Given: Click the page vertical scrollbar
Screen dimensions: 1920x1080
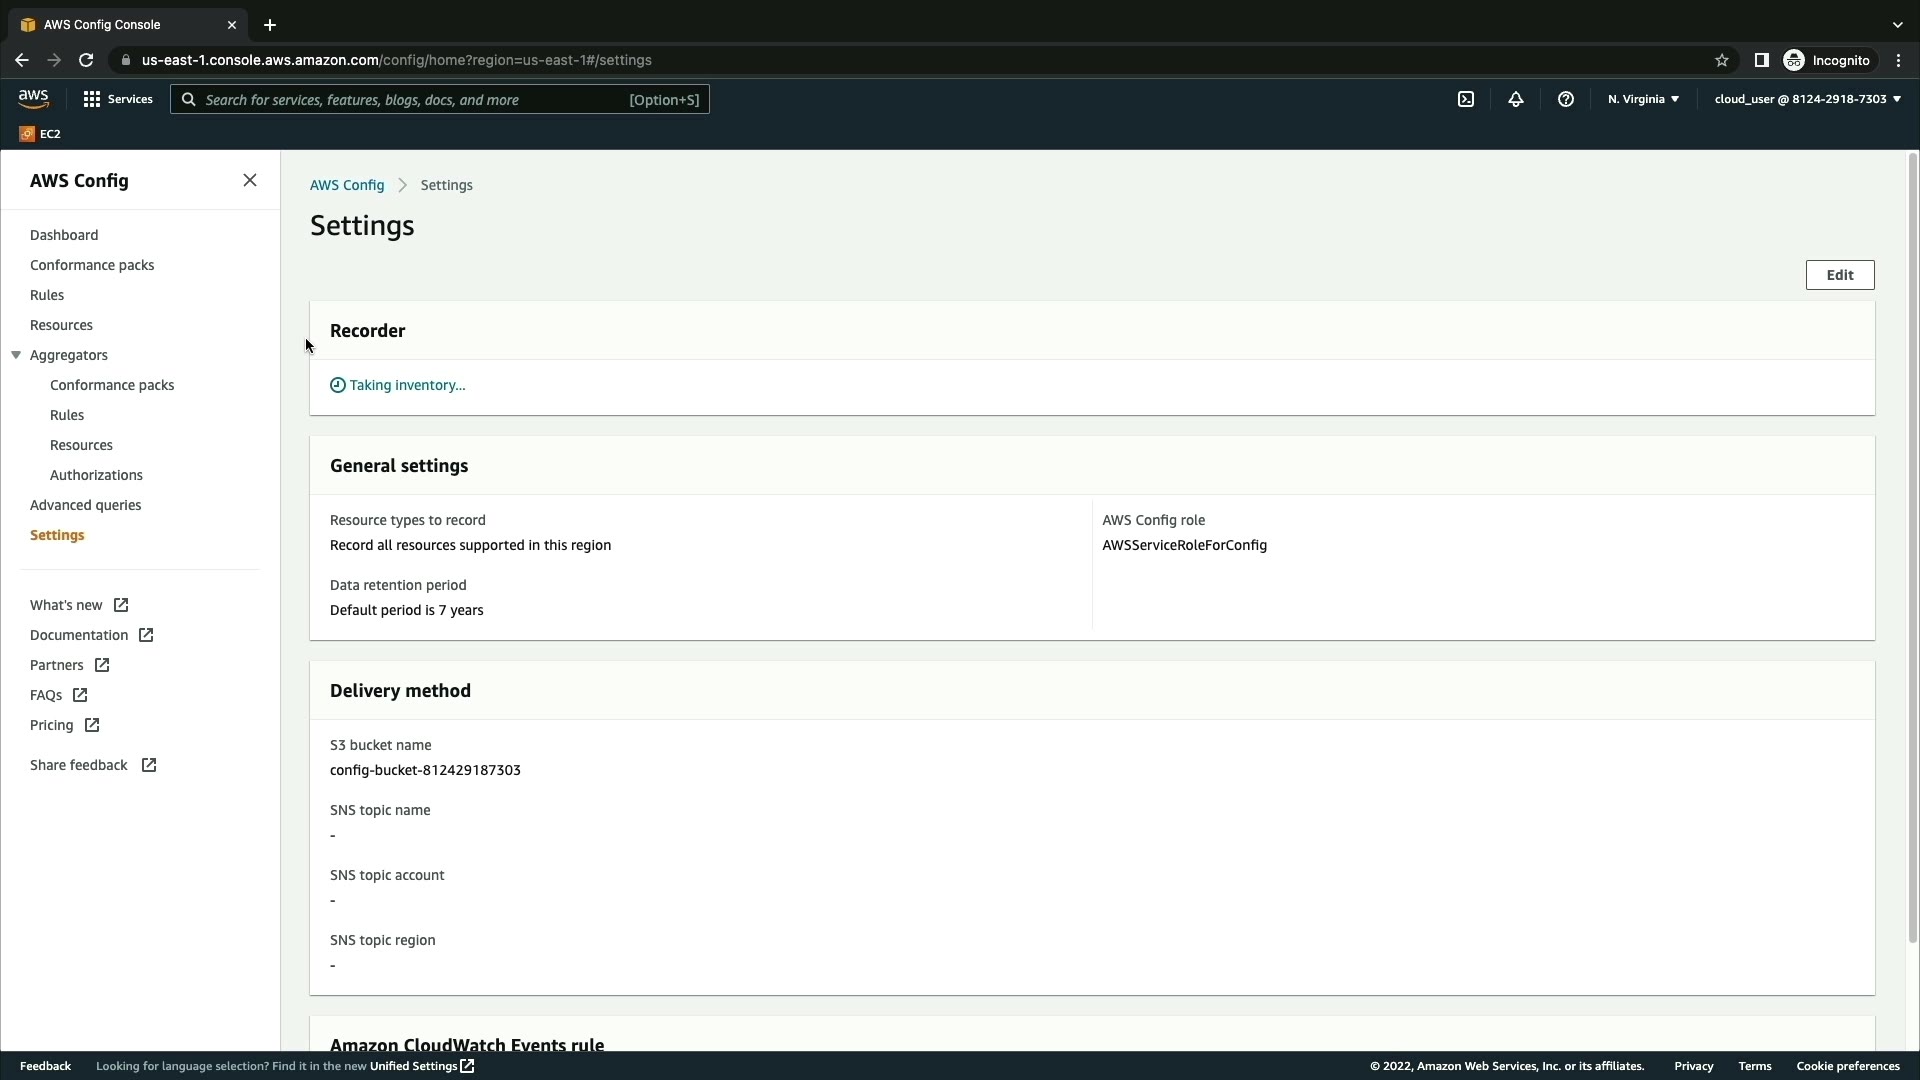Looking at the screenshot, I should click(x=1912, y=548).
